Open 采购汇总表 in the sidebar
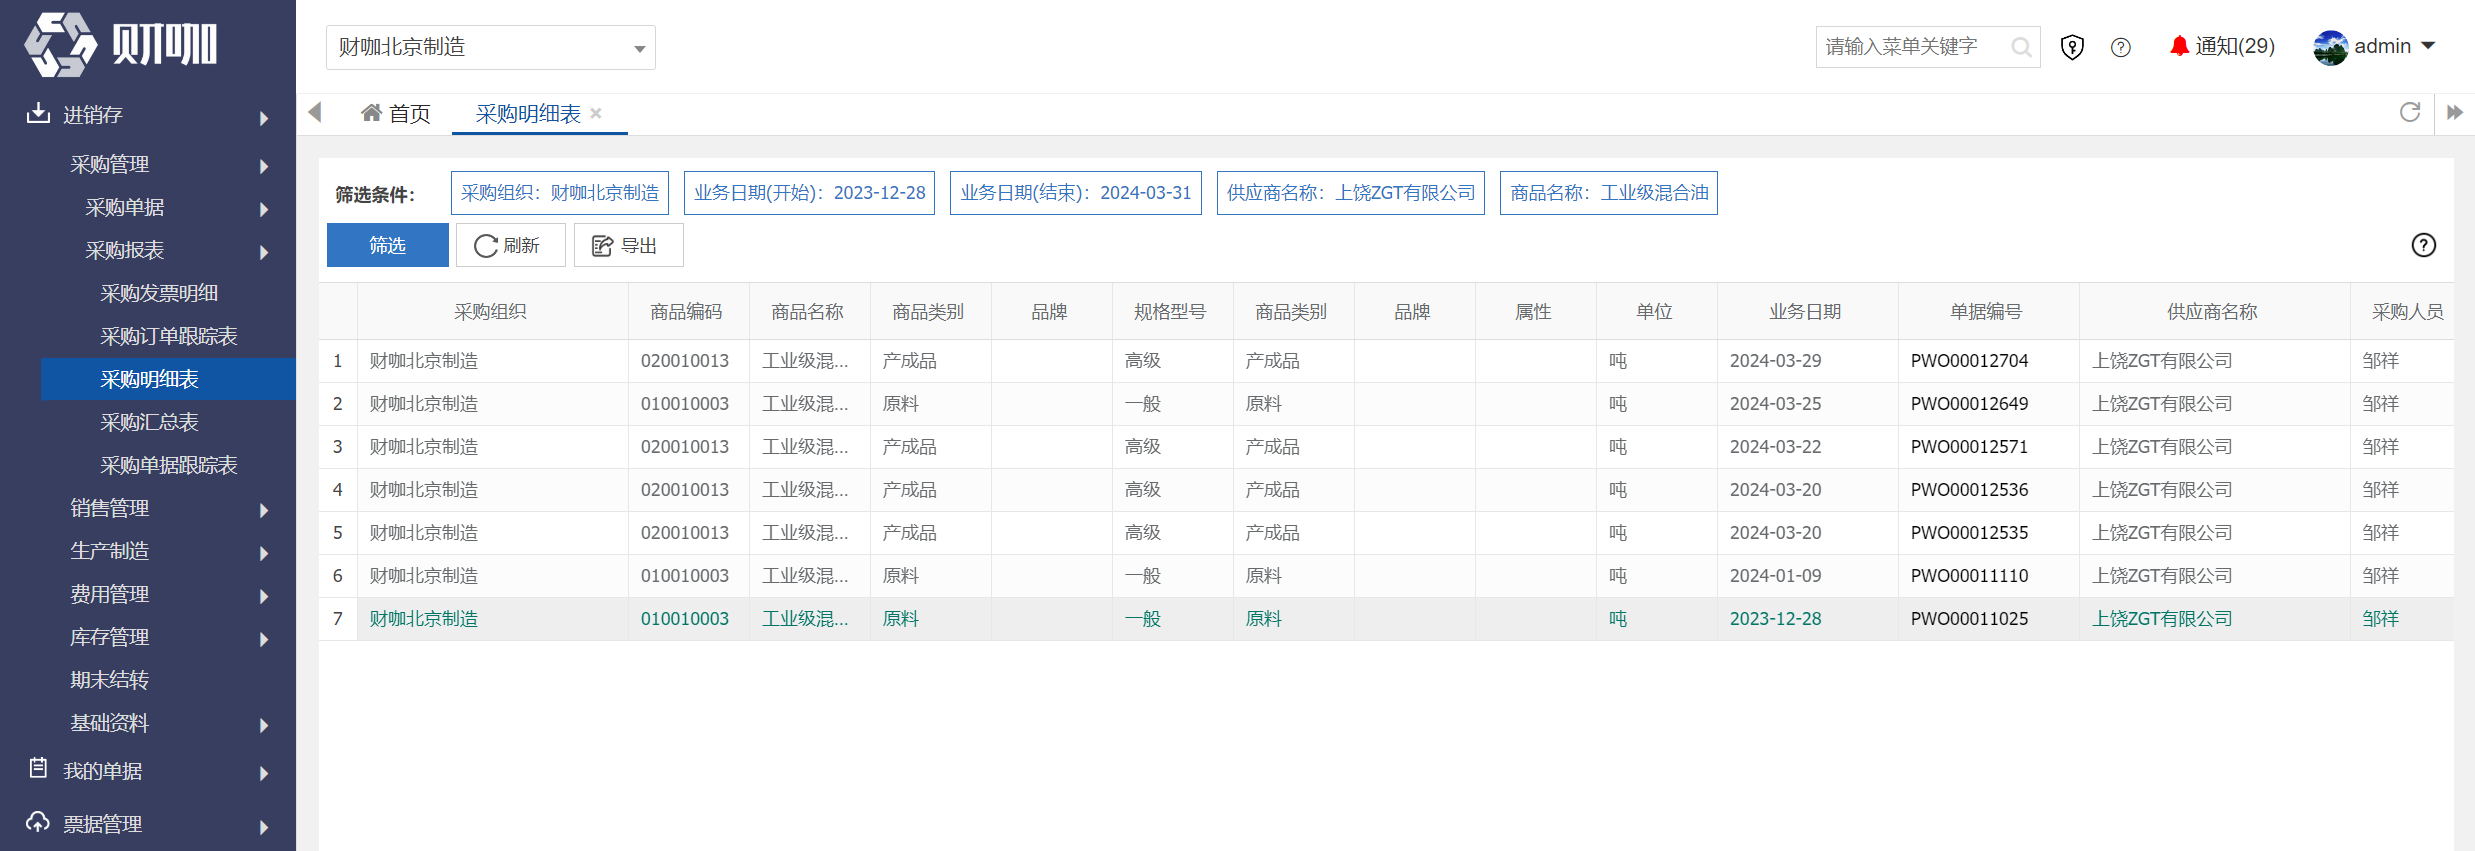 tap(150, 422)
